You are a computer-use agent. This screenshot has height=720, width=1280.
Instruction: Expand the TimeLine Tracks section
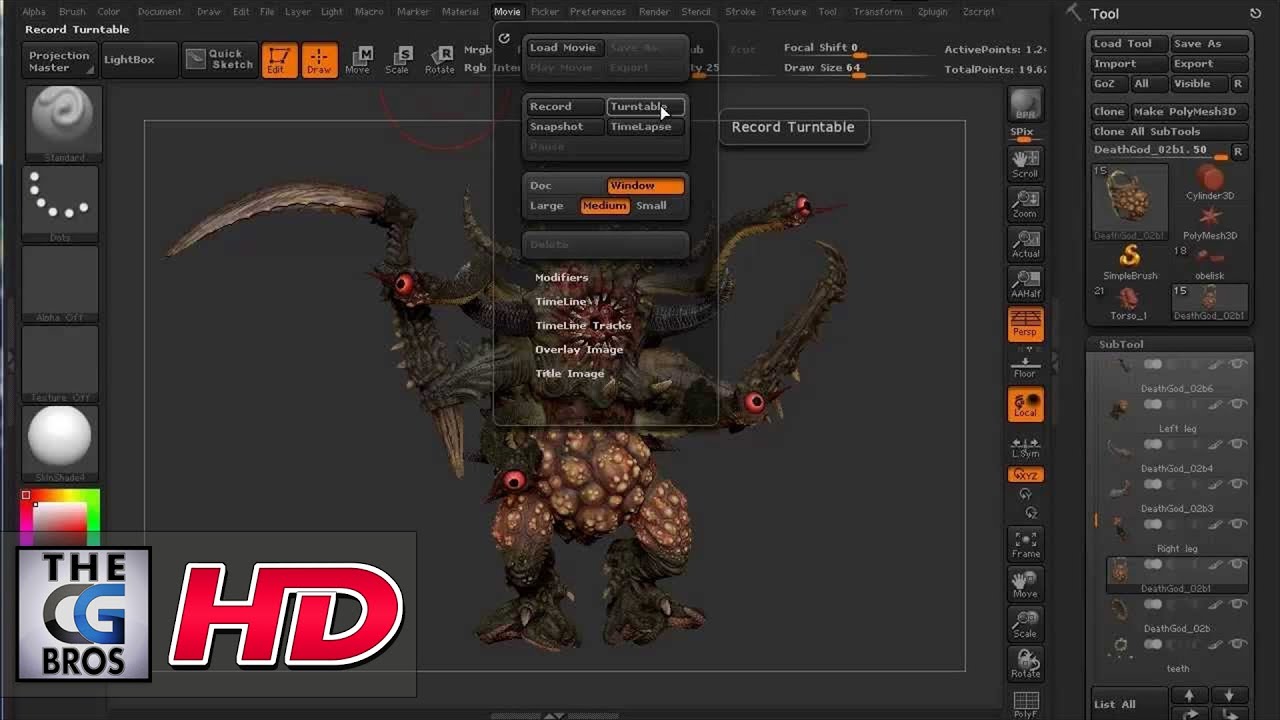583,325
